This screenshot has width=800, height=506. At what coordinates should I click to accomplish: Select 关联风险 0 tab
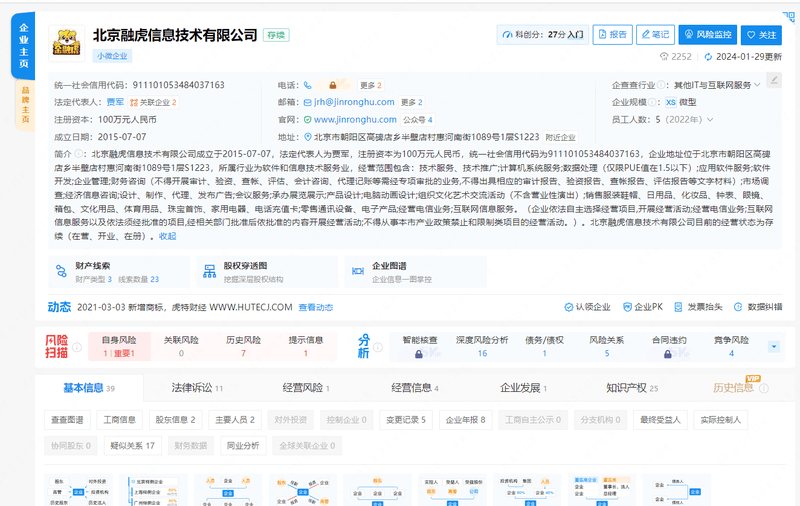(x=181, y=346)
